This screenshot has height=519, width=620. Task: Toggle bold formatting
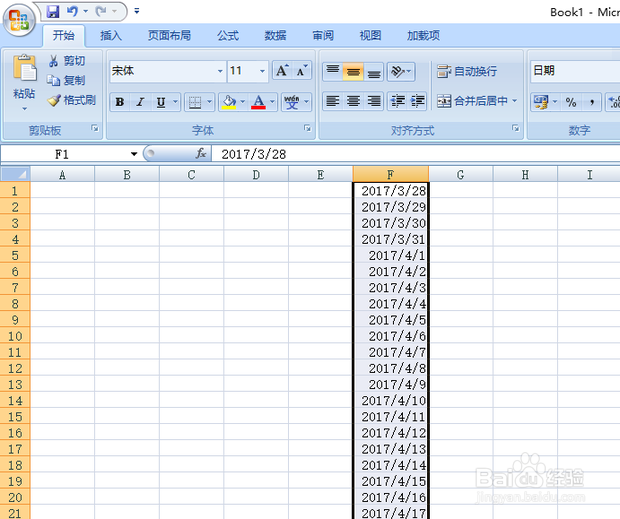pyautogui.click(x=120, y=102)
